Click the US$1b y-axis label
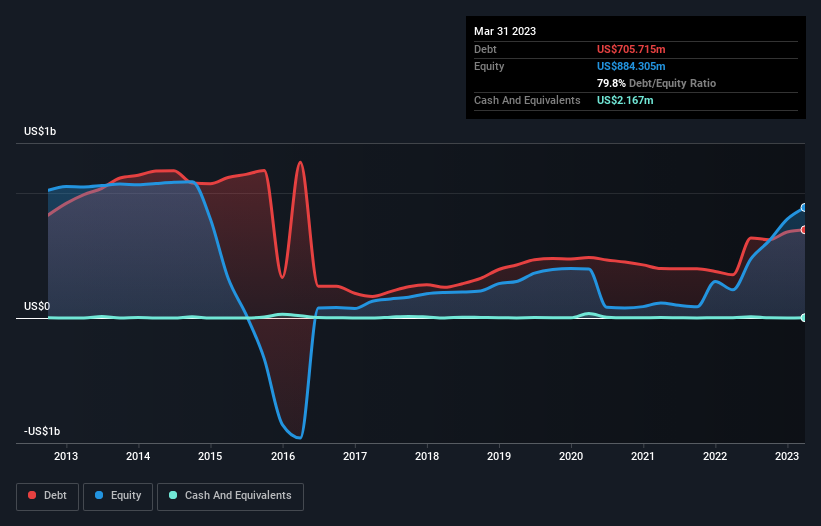Viewport: 821px width, 526px height. pyautogui.click(x=40, y=131)
